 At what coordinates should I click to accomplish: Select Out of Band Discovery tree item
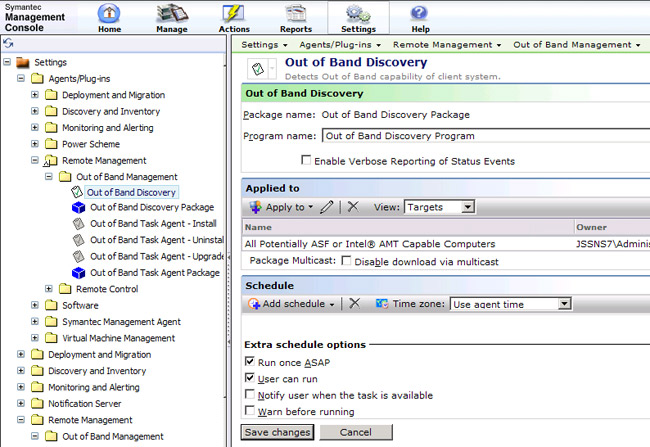131,192
